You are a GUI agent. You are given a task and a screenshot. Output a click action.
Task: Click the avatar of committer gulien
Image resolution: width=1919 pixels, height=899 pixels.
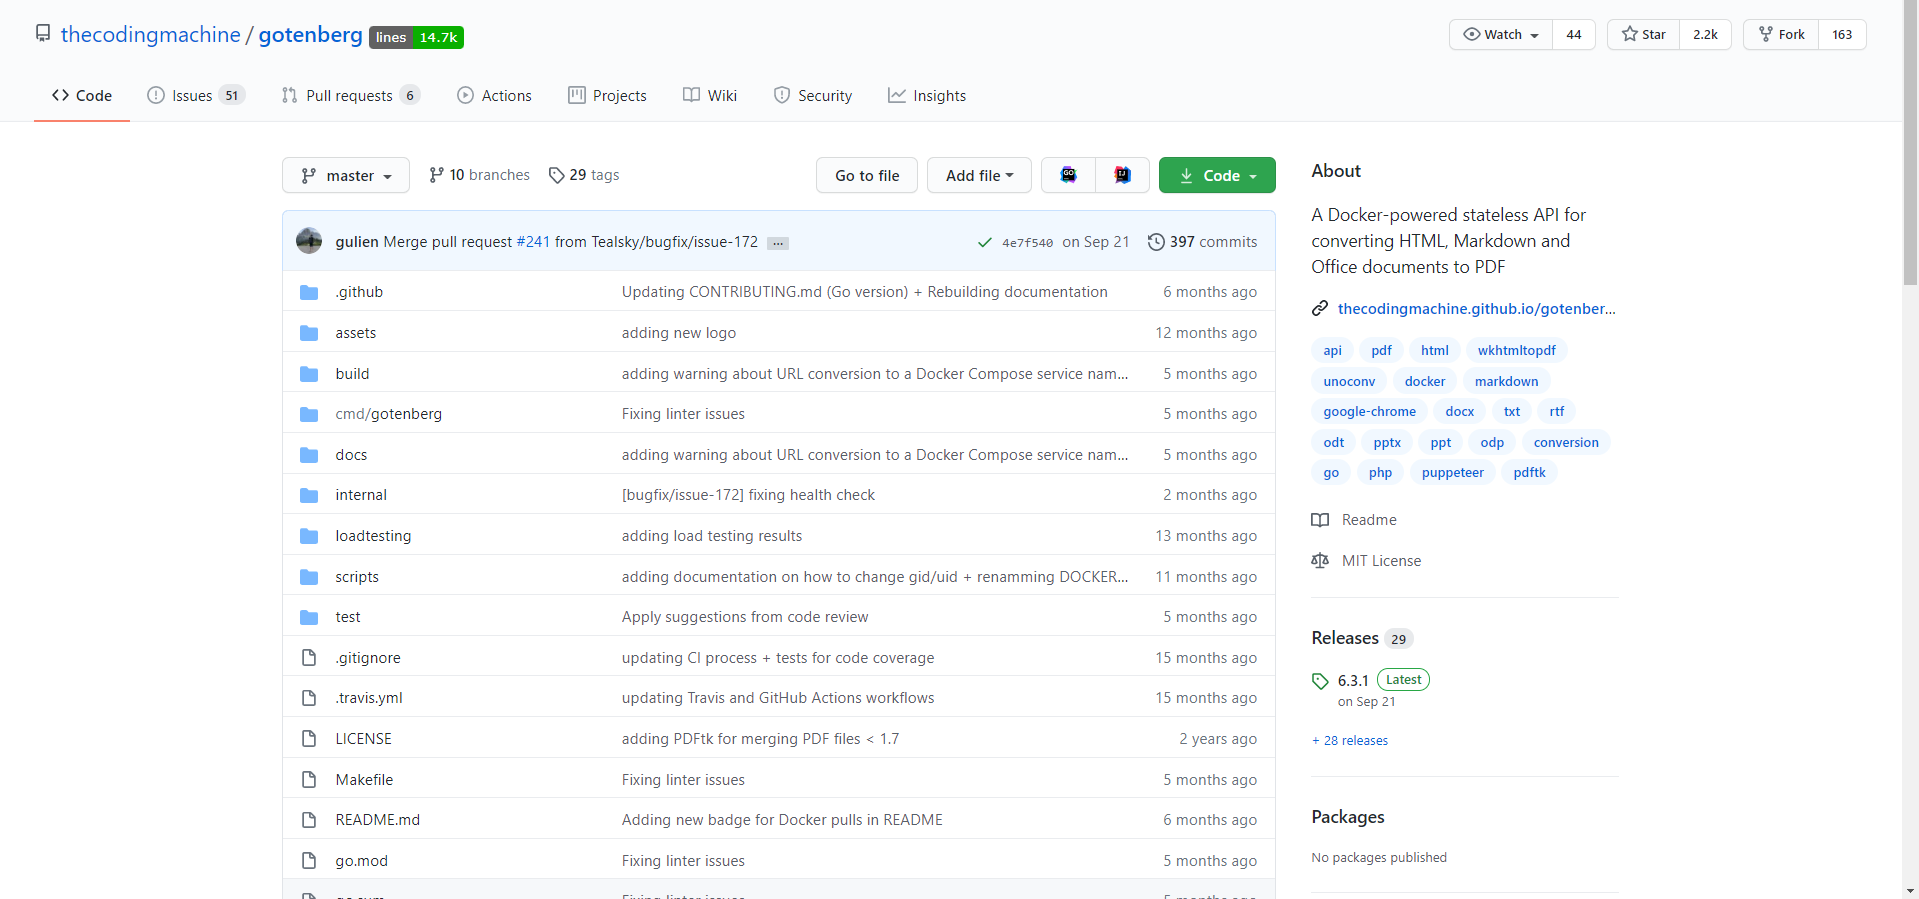(309, 241)
